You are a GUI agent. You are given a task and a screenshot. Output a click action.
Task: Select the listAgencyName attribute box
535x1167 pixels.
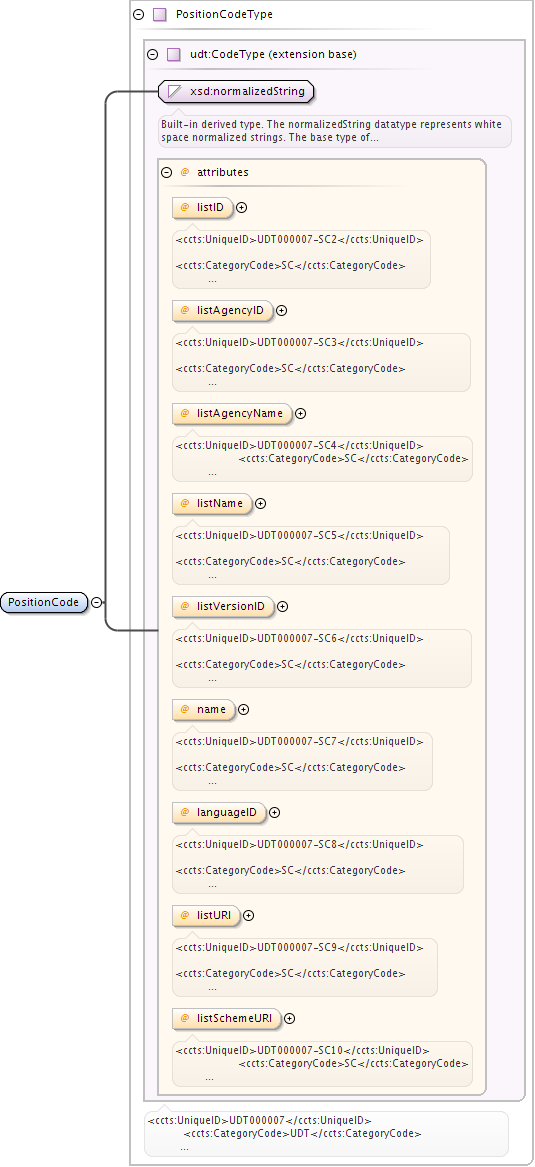[232, 414]
